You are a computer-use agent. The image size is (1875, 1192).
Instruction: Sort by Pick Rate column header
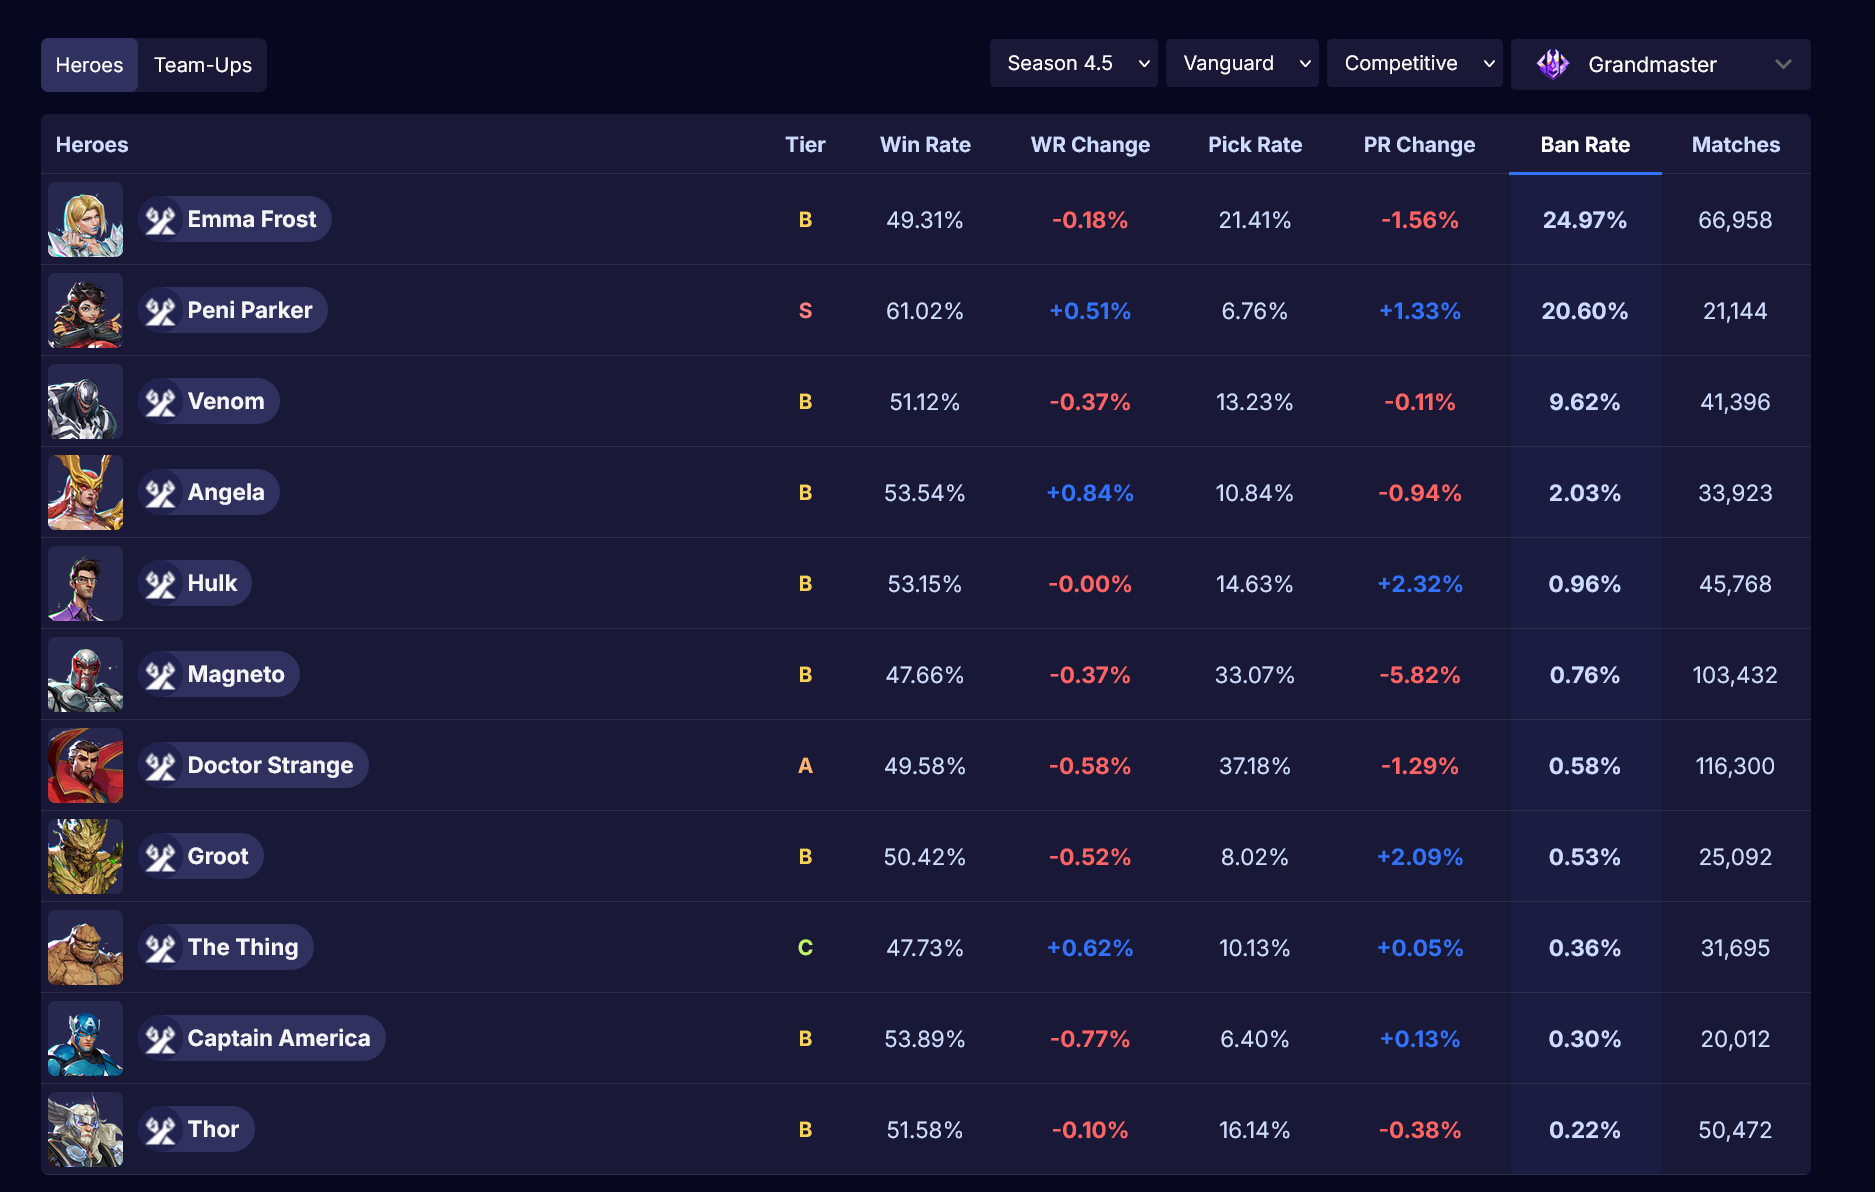(x=1255, y=145)
